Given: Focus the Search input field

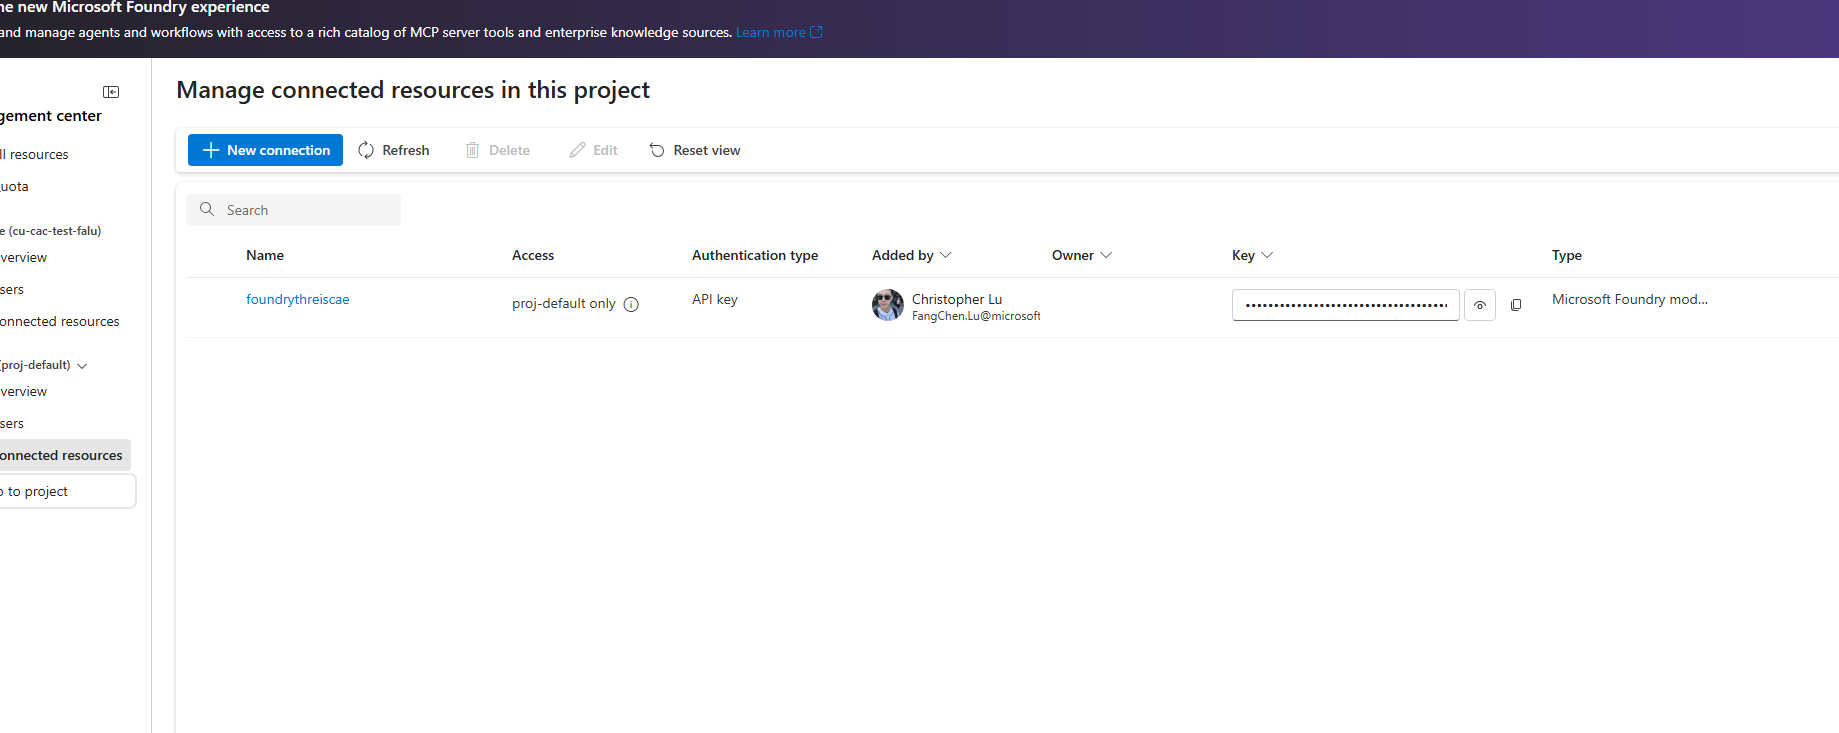Looking at the screenshot, I should pos(294,210).
